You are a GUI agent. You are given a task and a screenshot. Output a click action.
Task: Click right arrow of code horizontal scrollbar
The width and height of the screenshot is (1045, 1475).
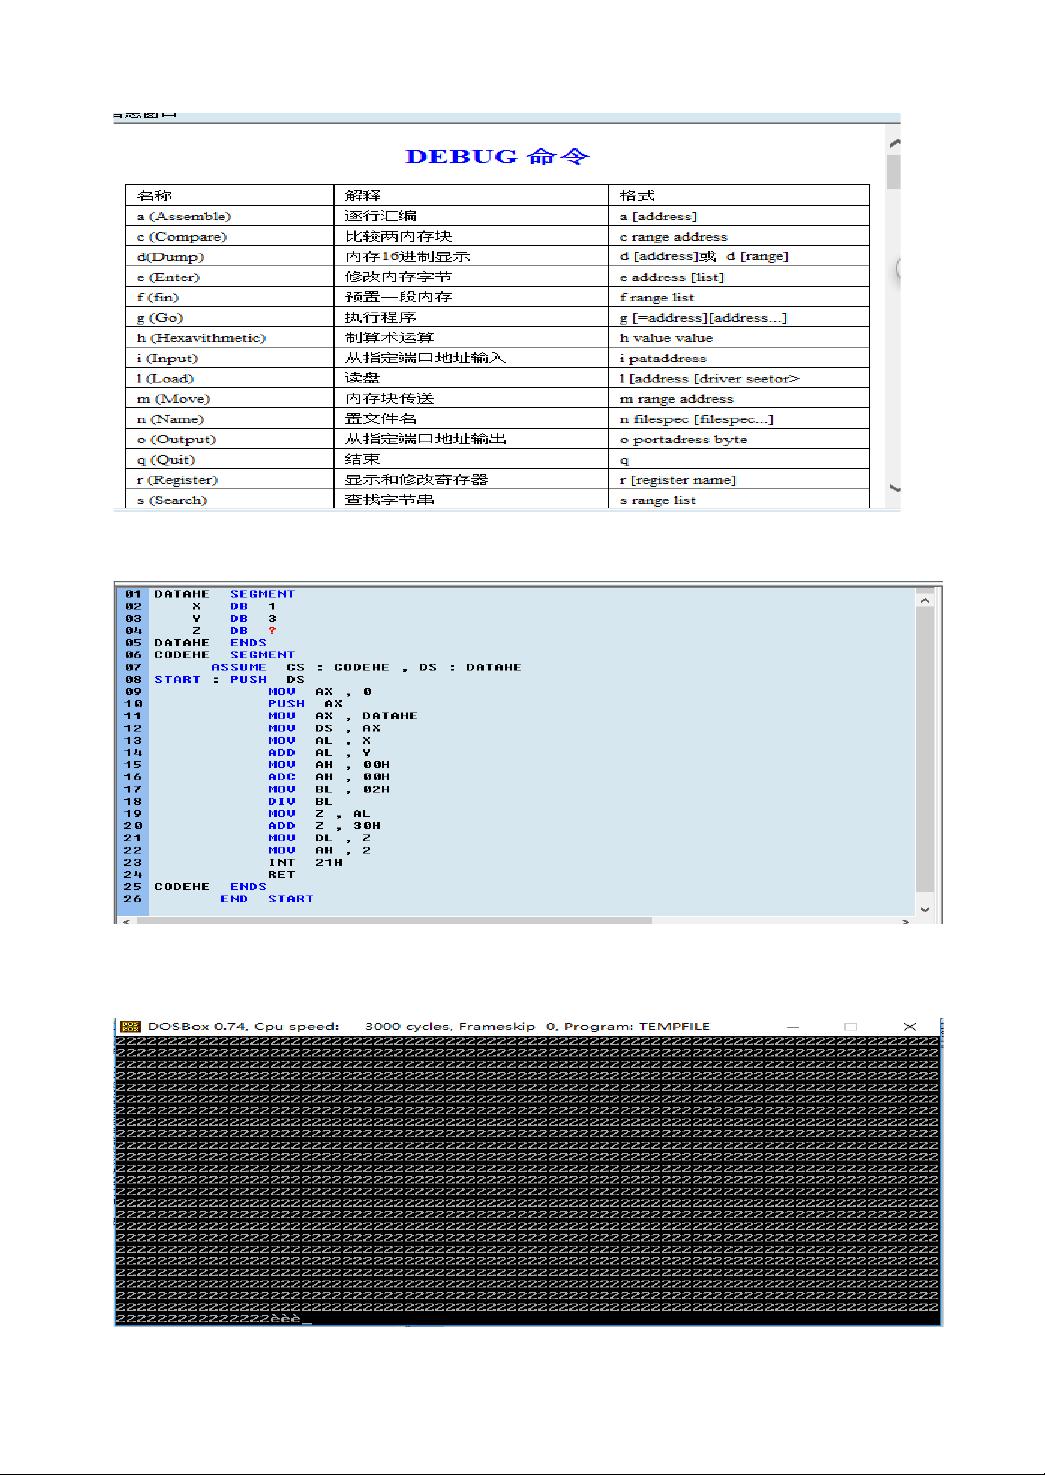[906, 921]
